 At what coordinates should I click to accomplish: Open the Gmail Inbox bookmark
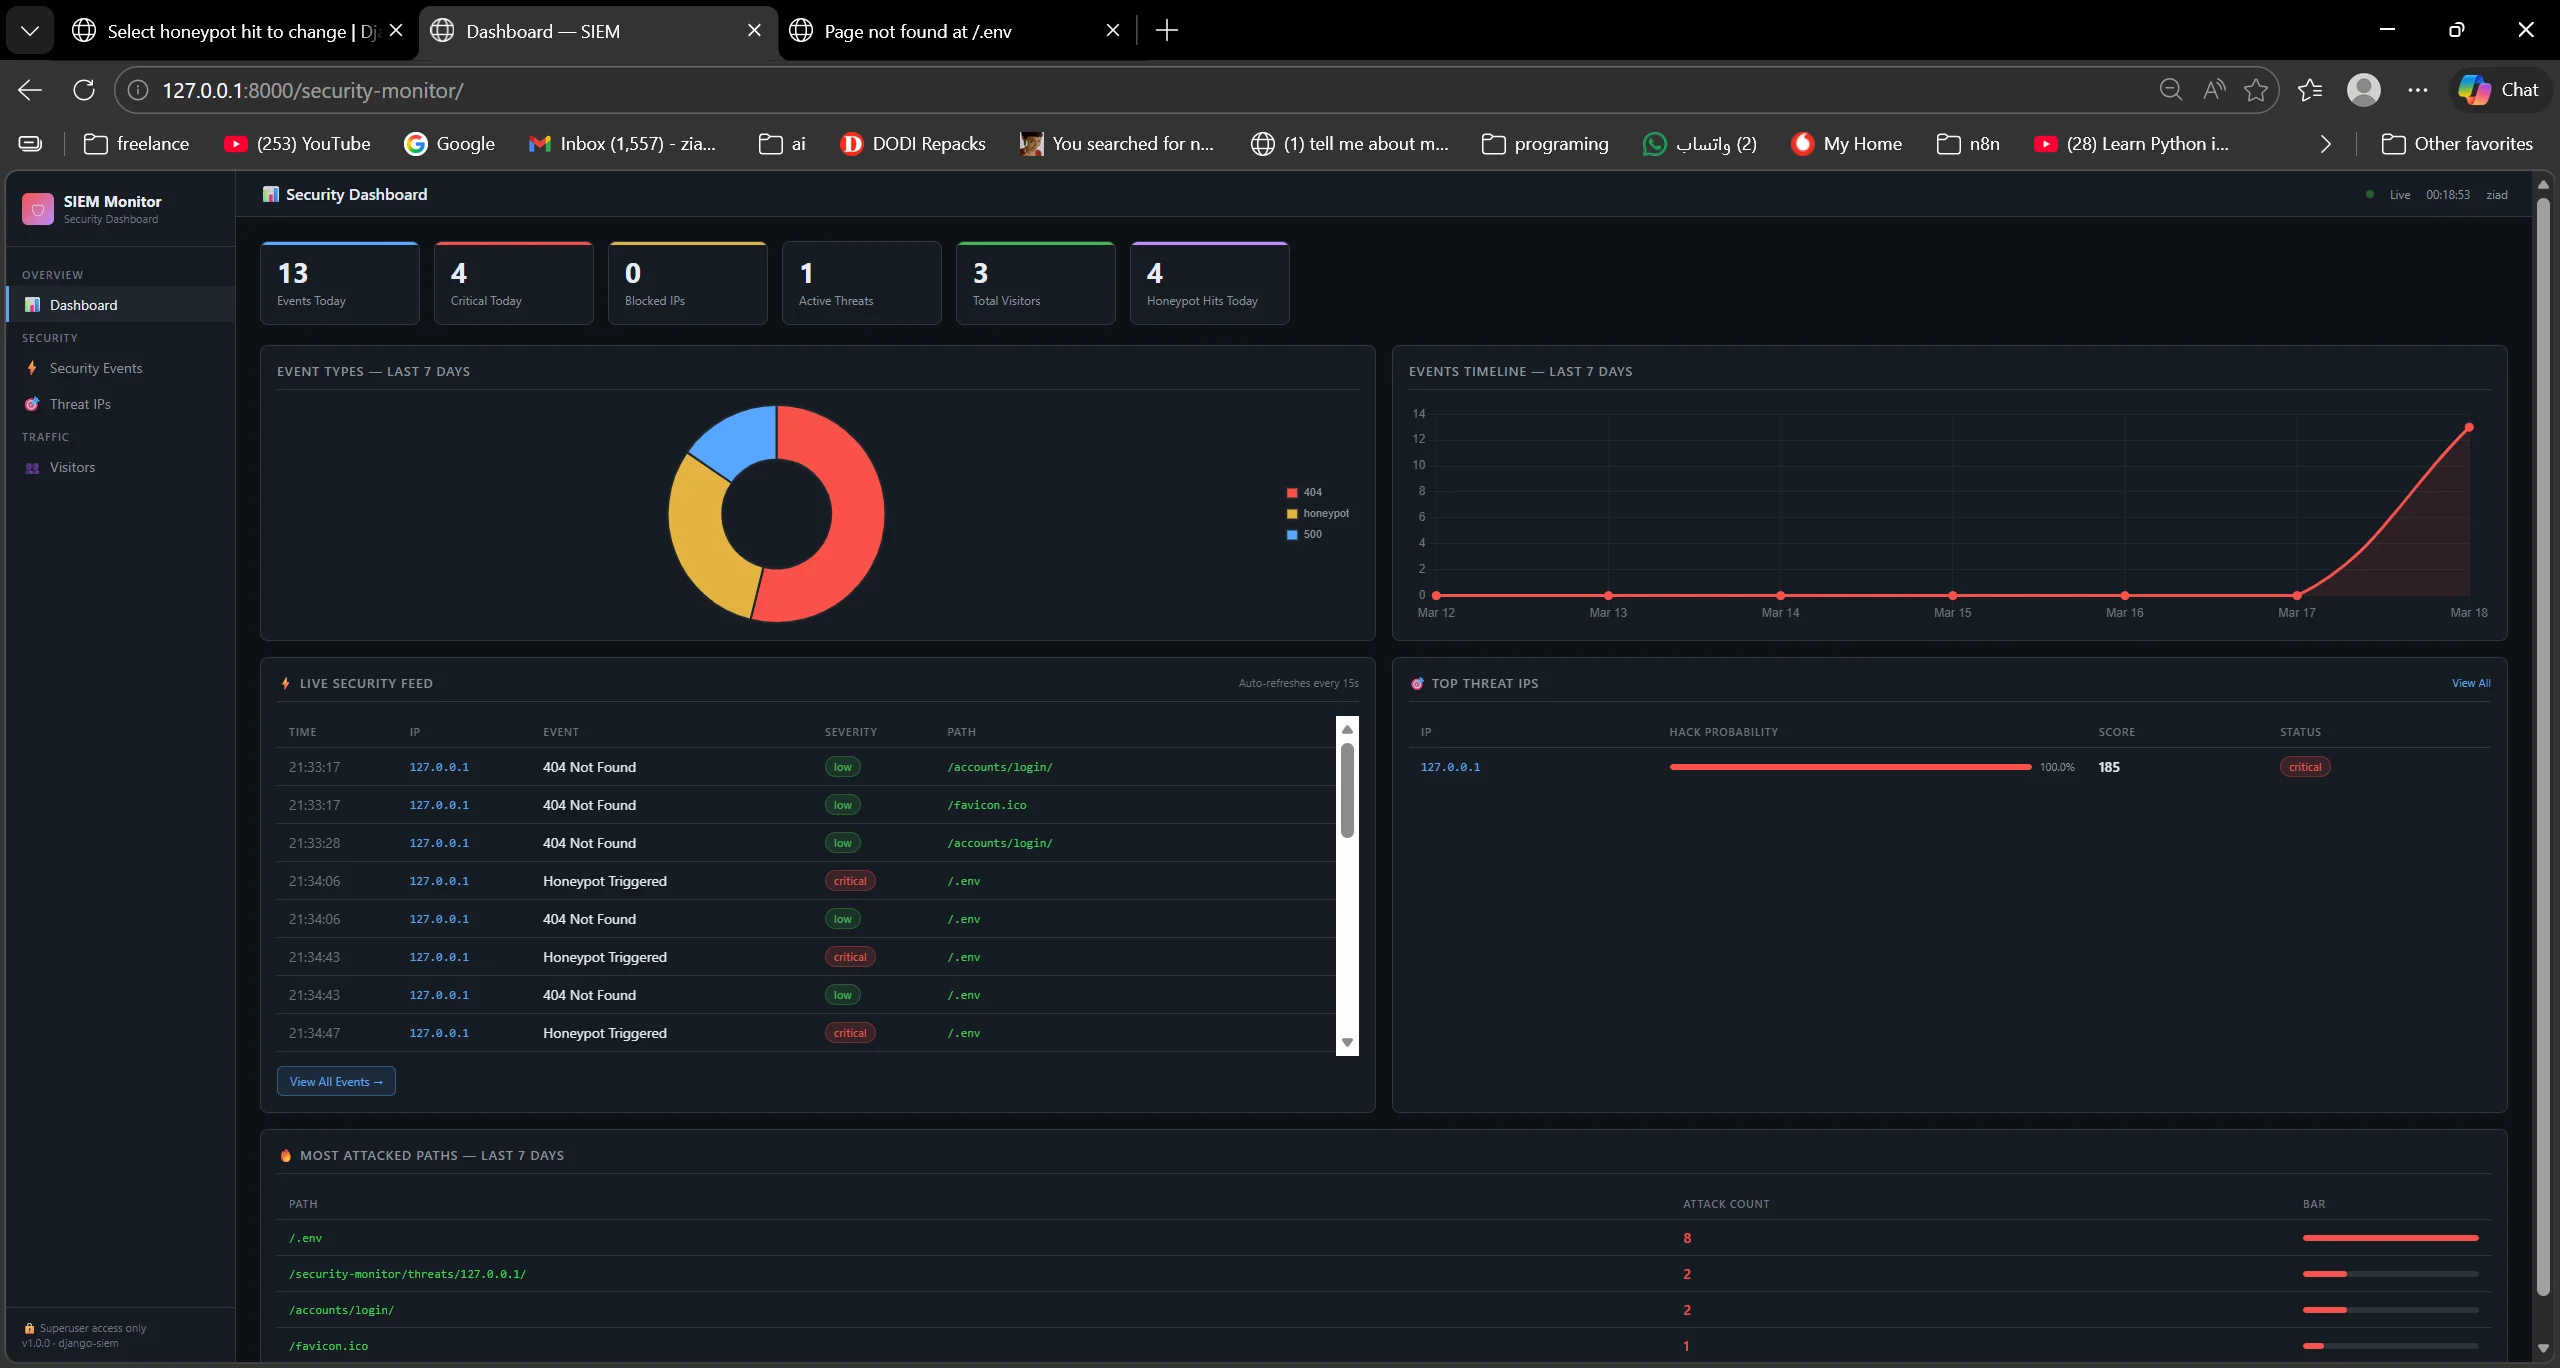[x=622, y=144]
